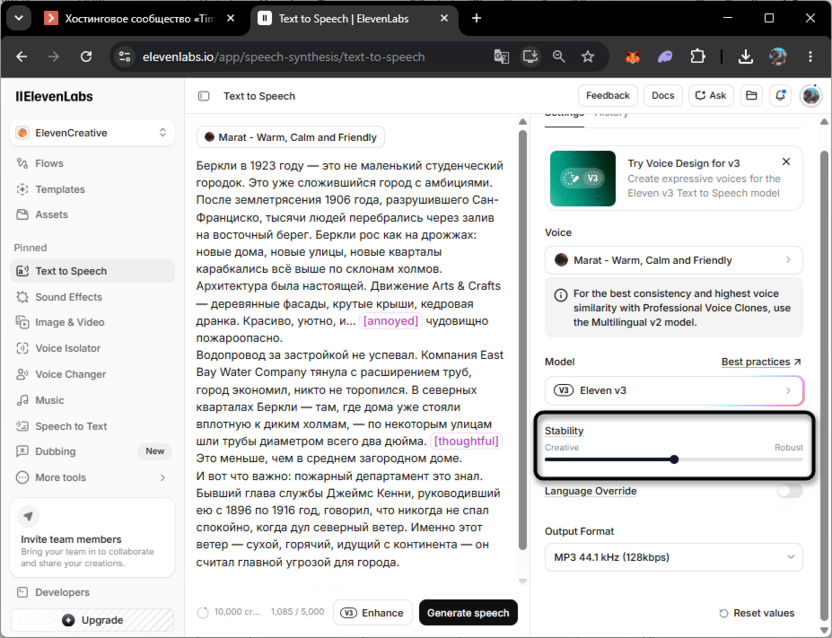Switch to the Хостинговое сообщество browser tab
This screenshot has height=638, width=832.
click(x=139, y=19)
